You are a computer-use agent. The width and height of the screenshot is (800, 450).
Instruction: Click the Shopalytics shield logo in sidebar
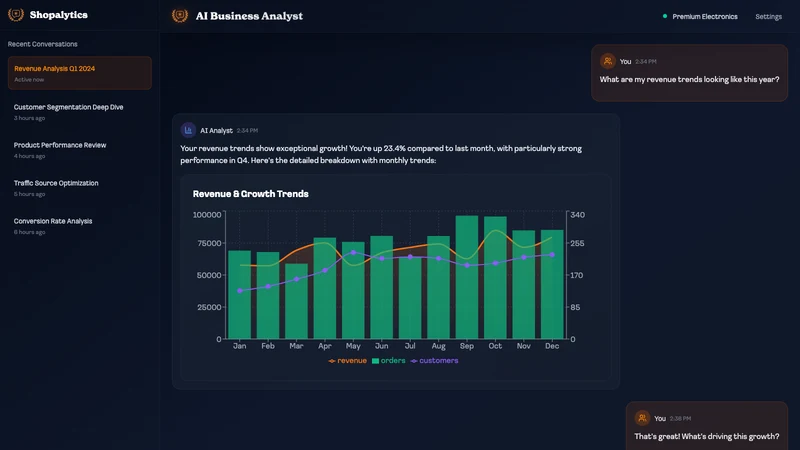pos(16,14)
